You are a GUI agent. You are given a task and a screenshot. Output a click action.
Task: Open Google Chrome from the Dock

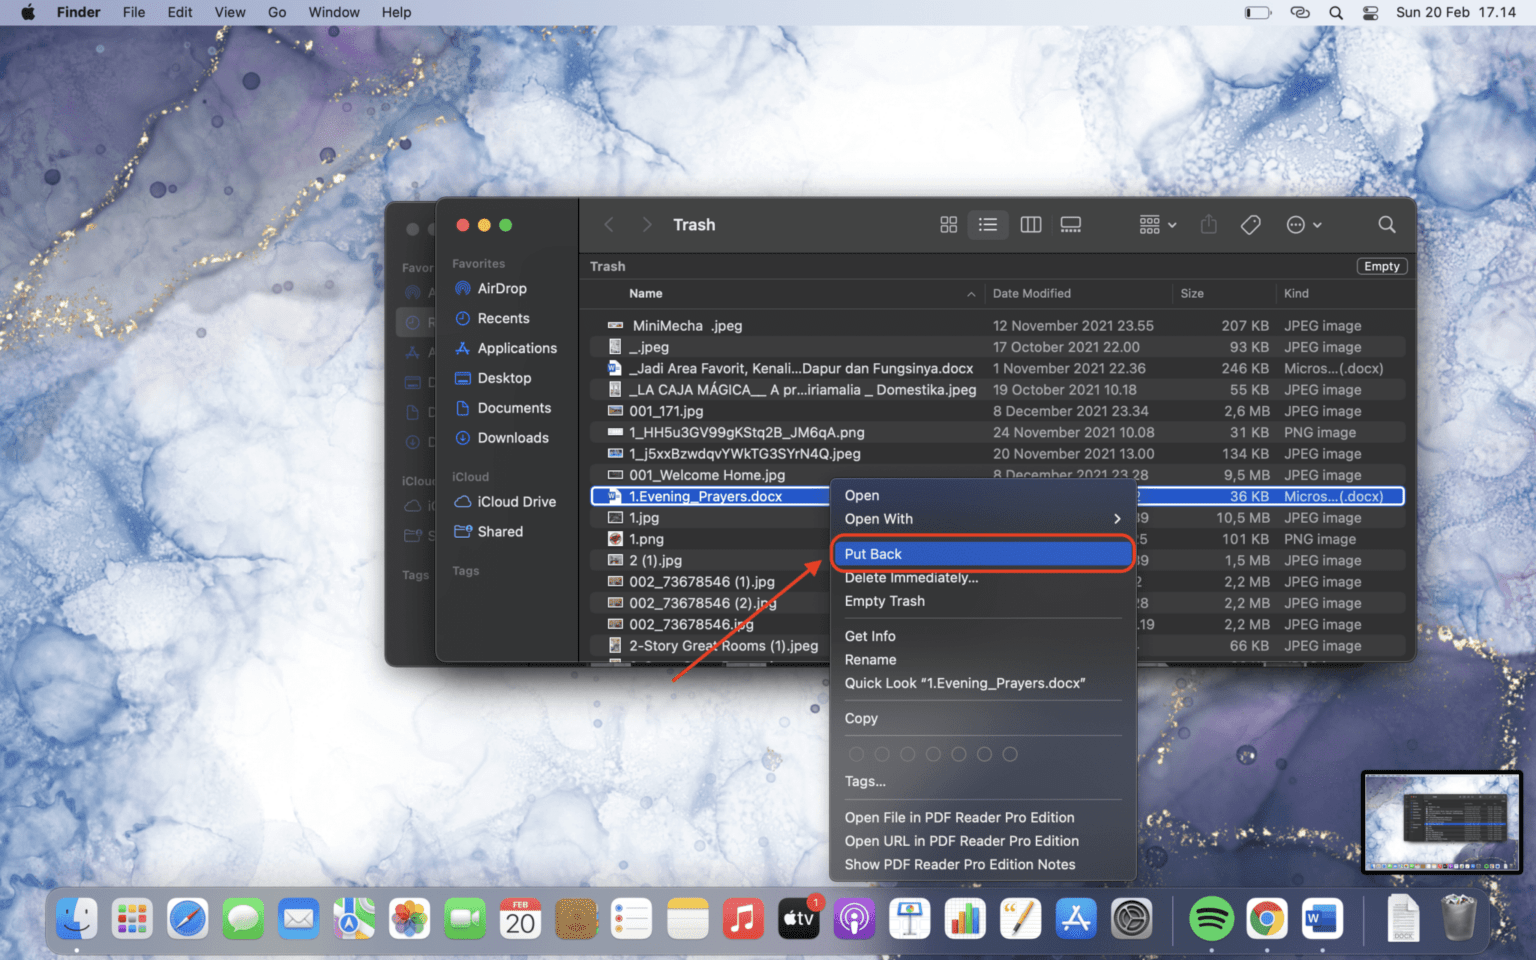click(1267, 919)
